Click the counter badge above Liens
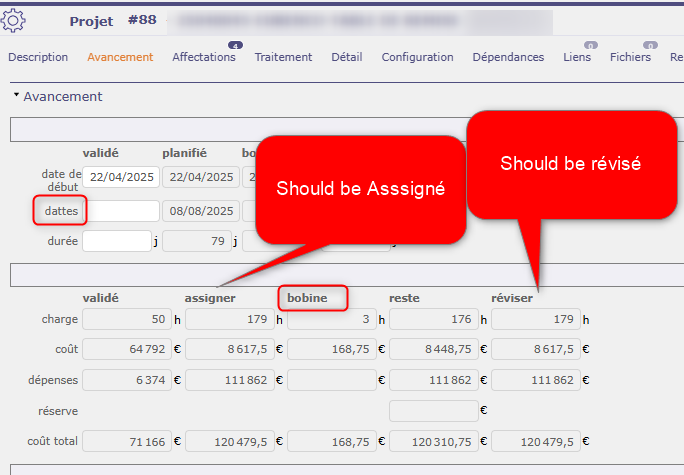684x475 pixels. coord(591,45)
